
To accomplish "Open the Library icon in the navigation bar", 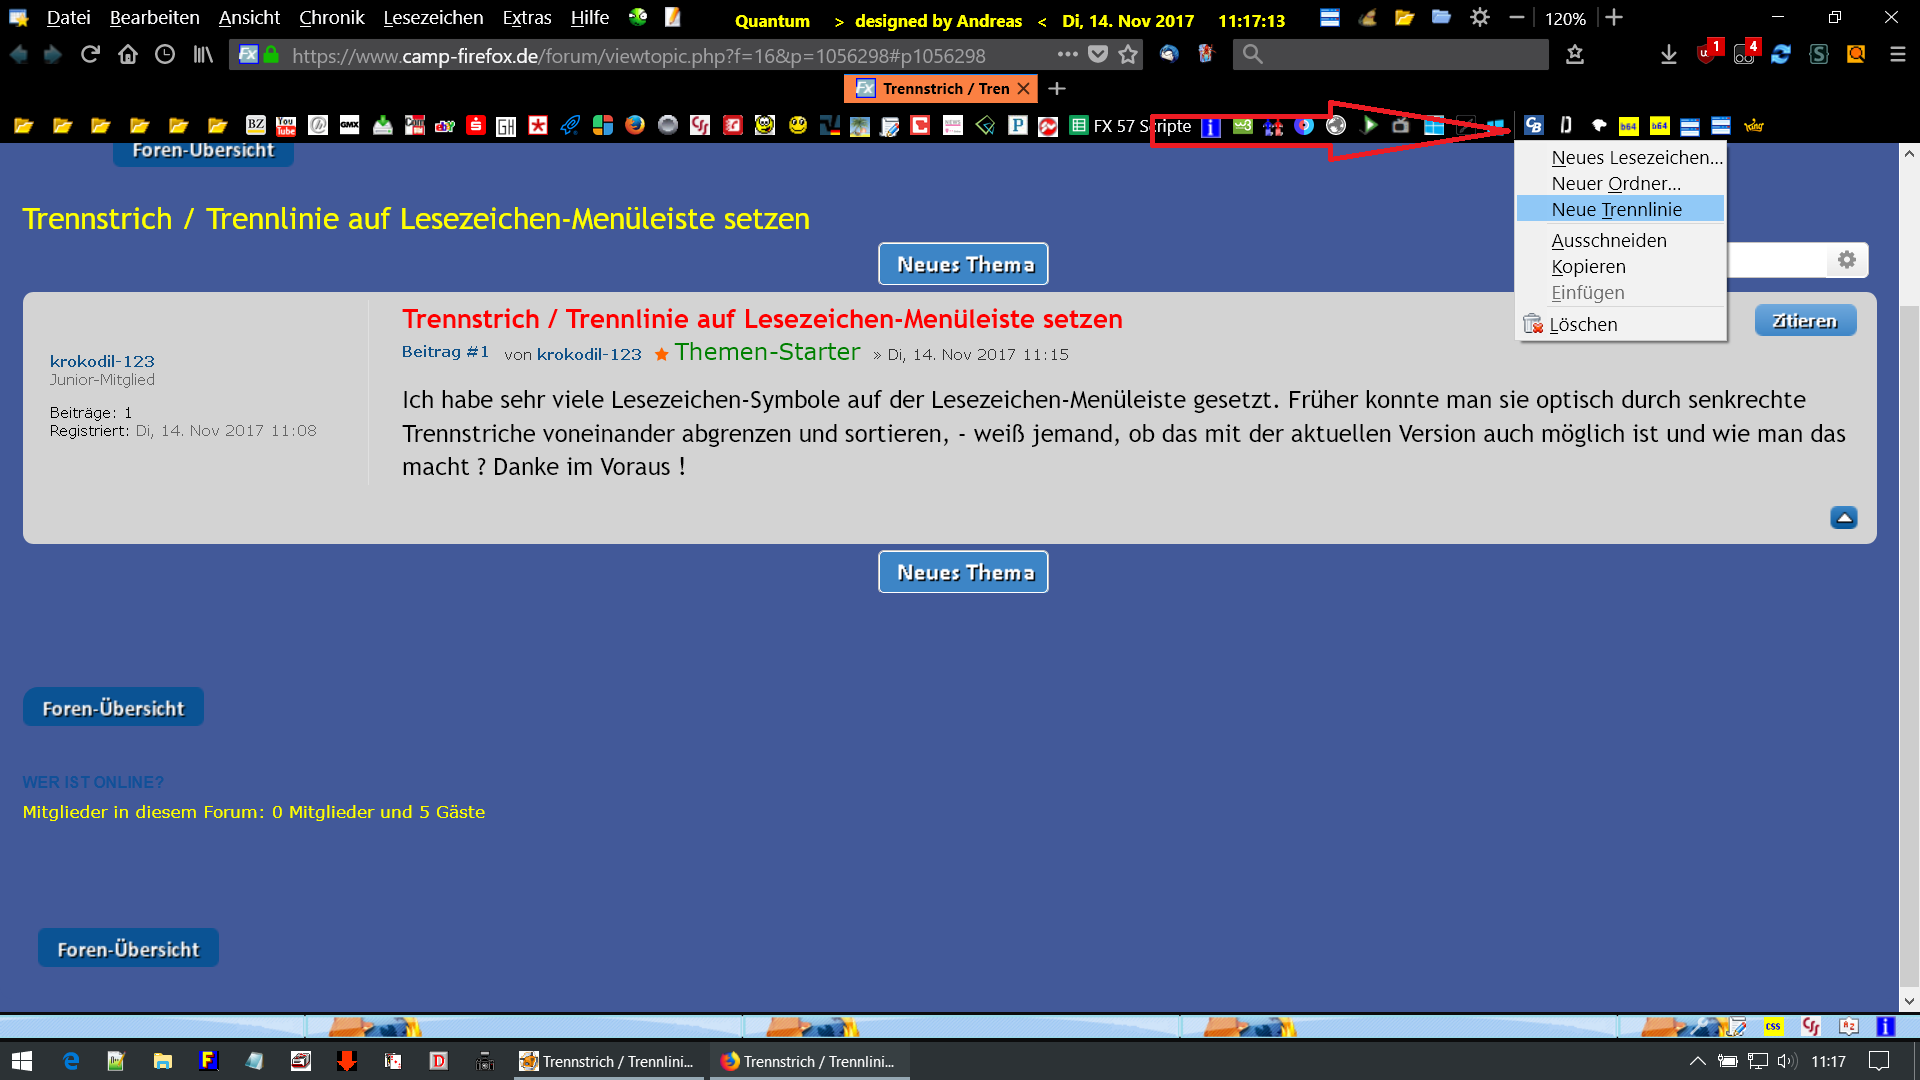I will point(203,55).
